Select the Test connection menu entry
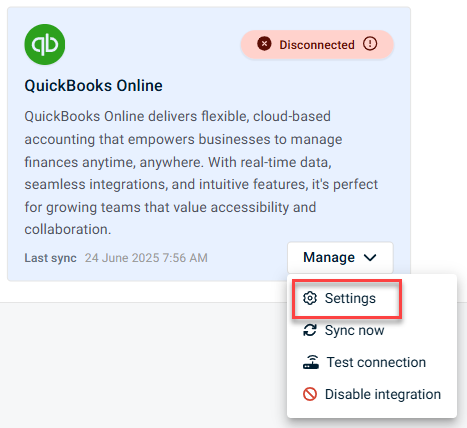Image resolution: width=467 pixels, height=428 pixels. [x=372, y=362]
